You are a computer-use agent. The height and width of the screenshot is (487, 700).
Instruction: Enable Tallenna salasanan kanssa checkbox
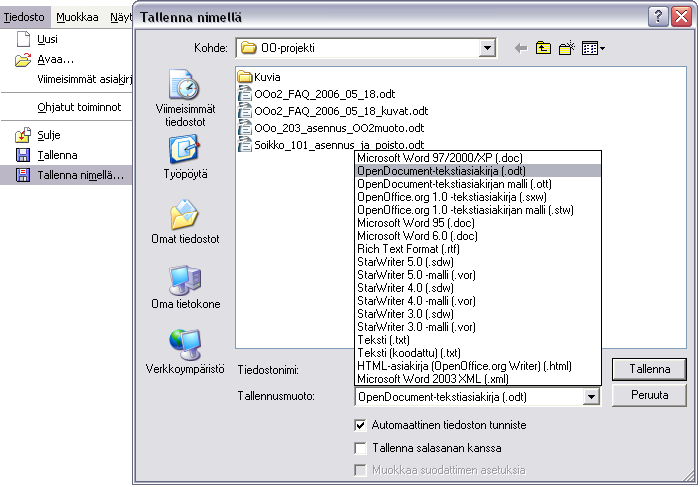coord(360,448)
